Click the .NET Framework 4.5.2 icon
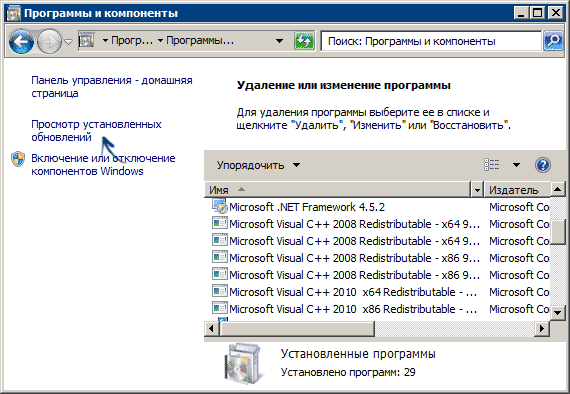This screenshot has width=570, height=394. [x=220, y=206]
